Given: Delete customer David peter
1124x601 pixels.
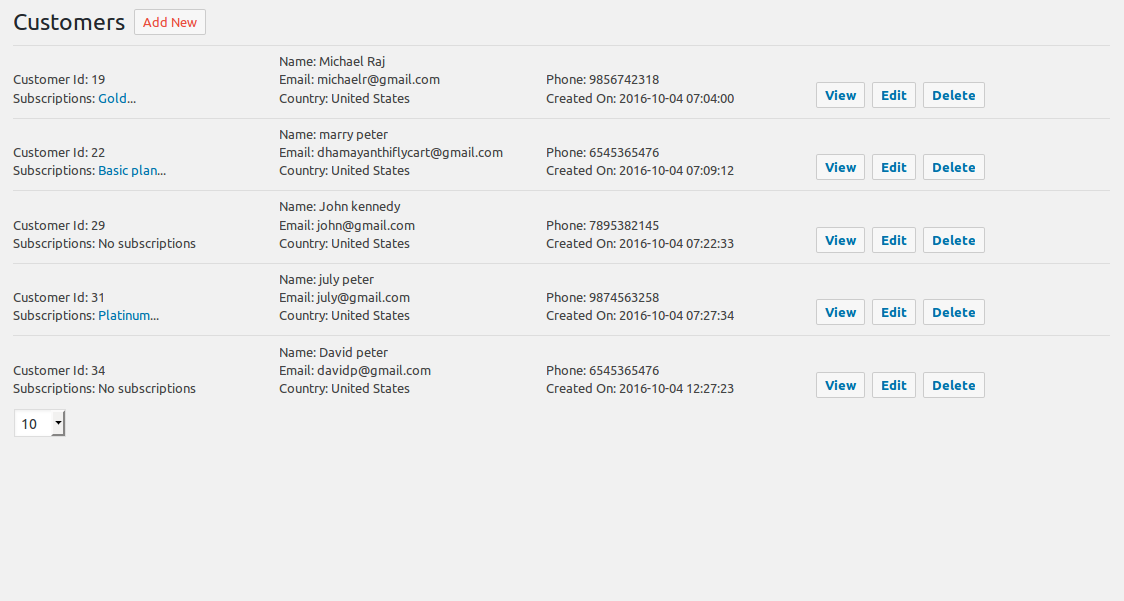Looking at the screenshot, I should click(953, 385).
